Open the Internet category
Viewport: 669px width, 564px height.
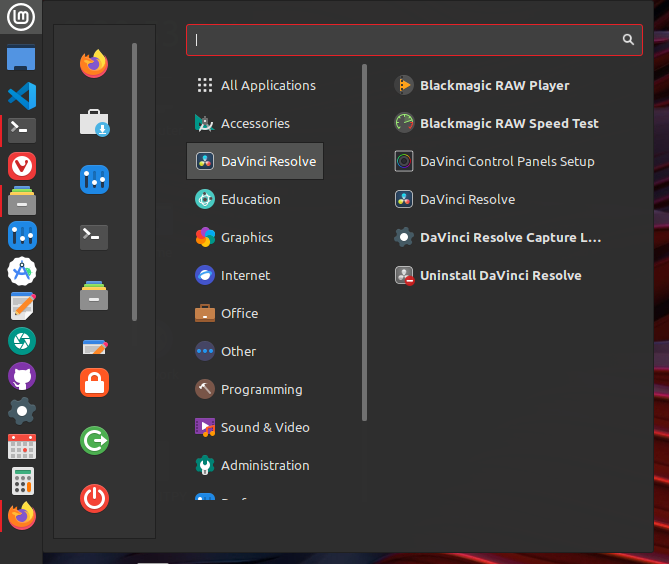255,275
